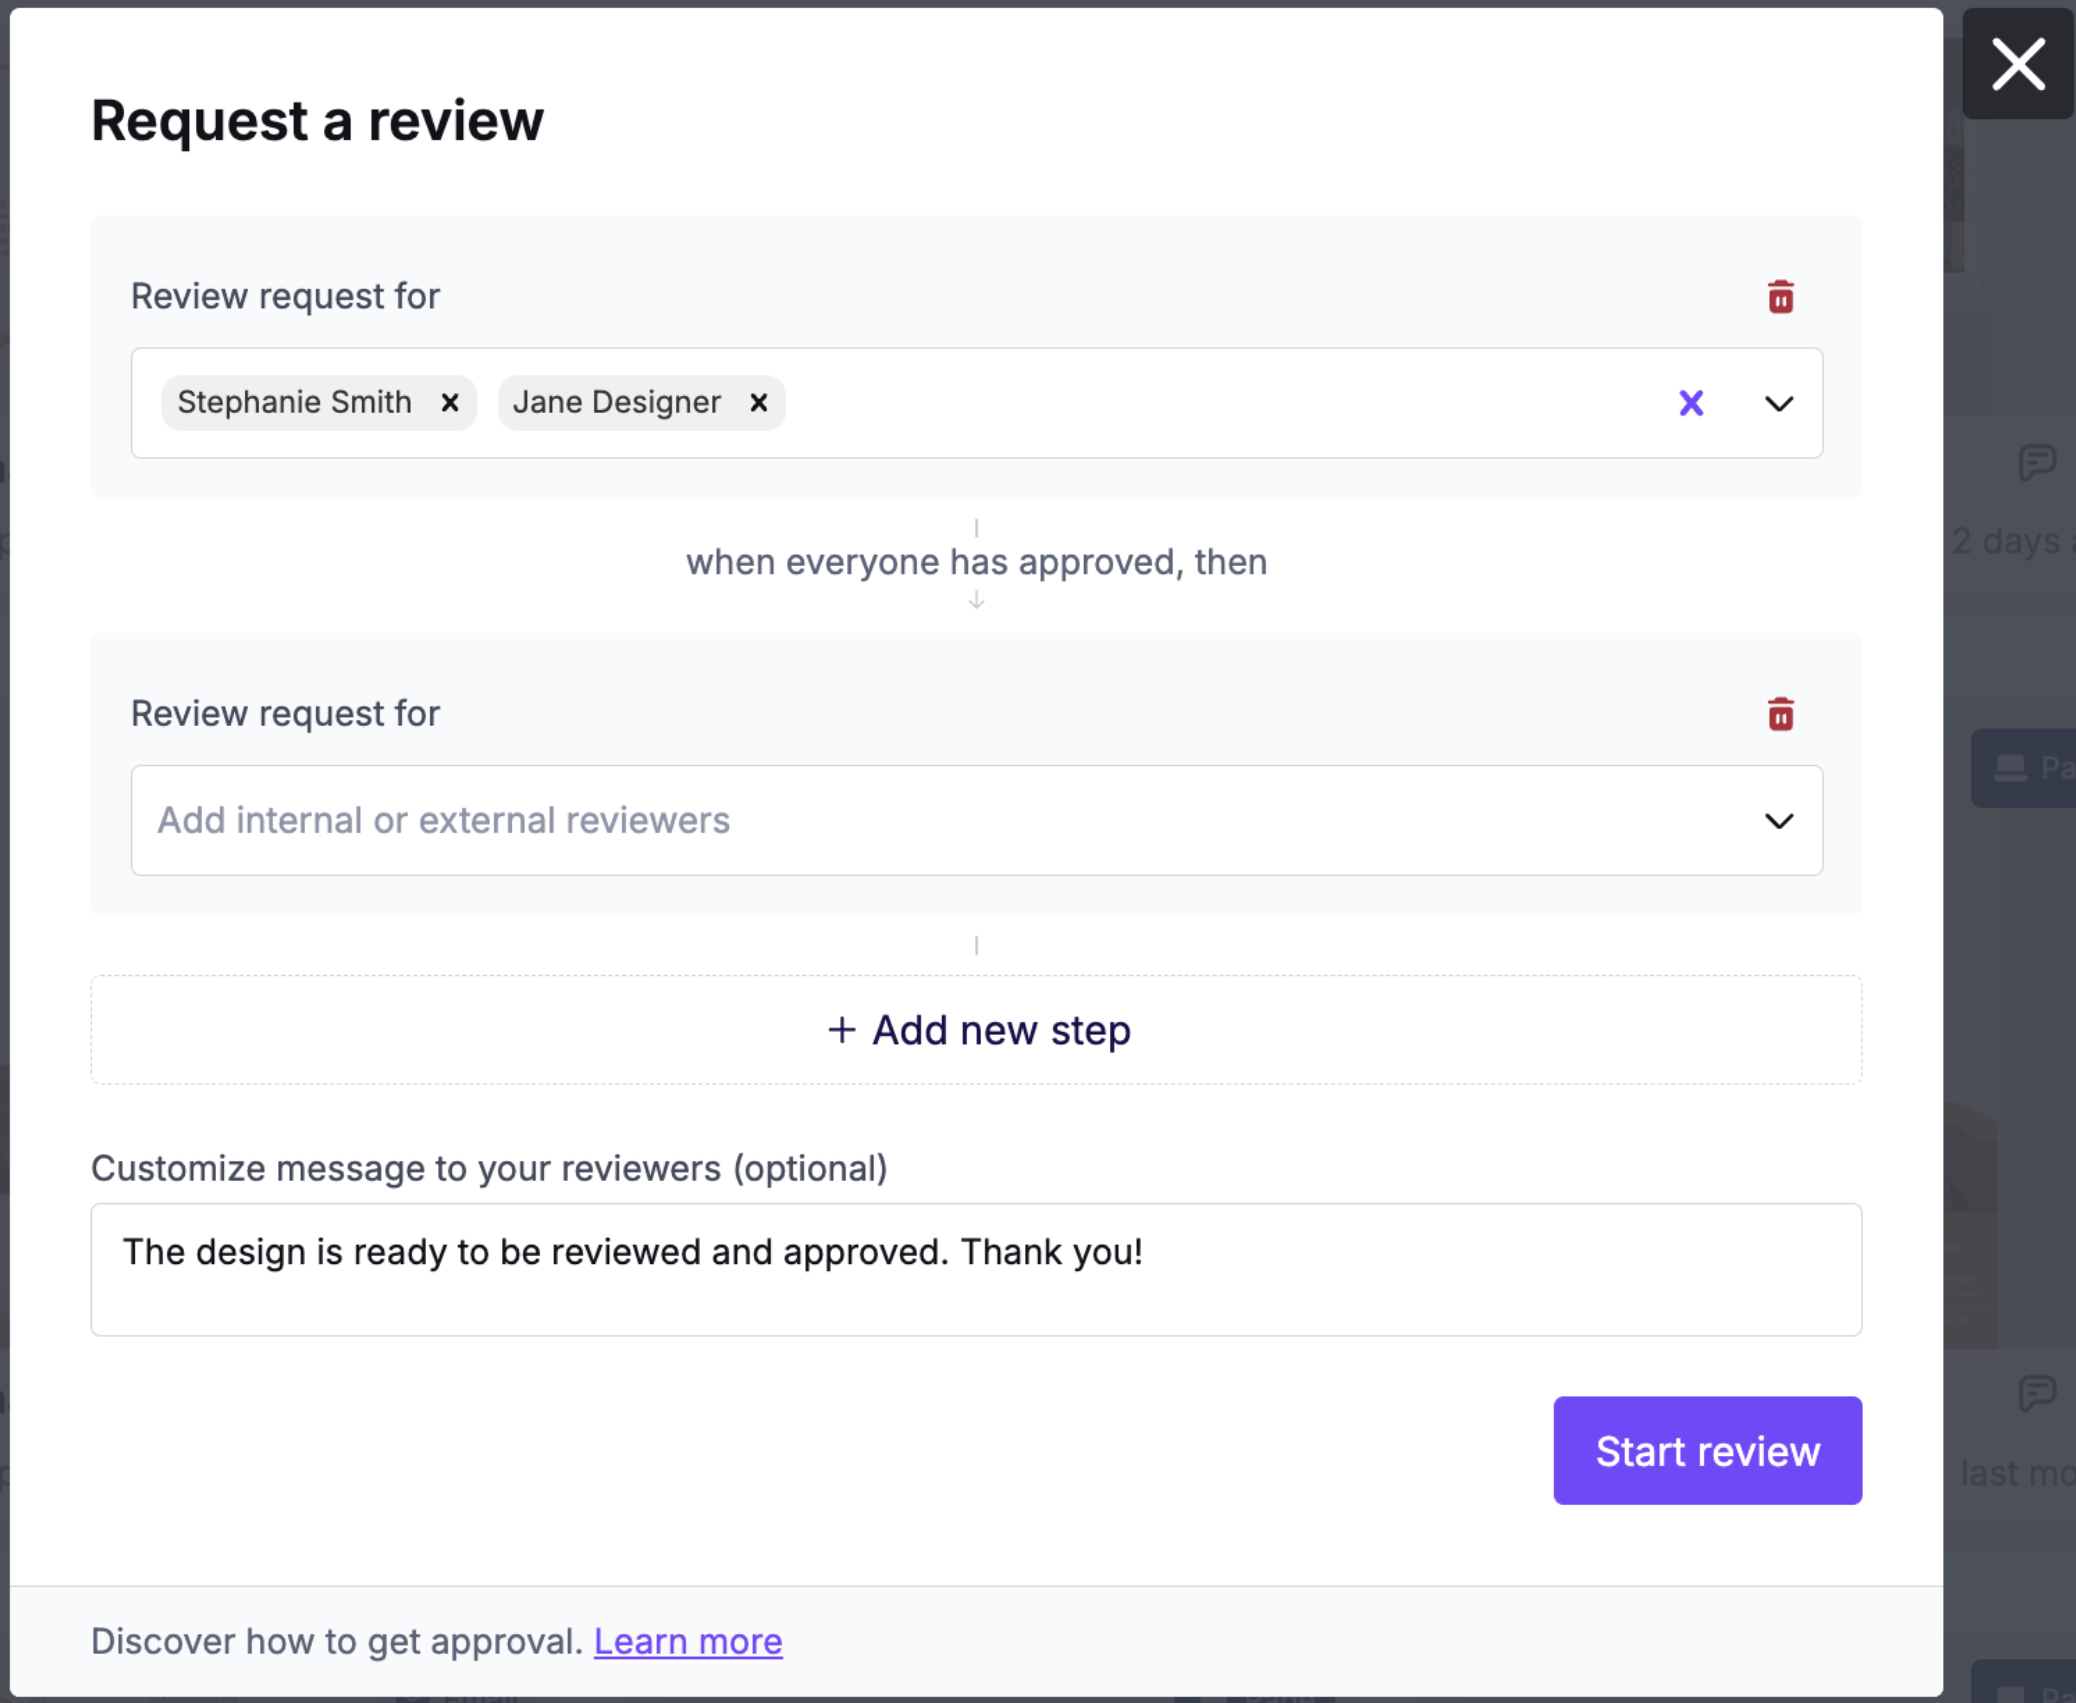Clear all reviewers with purple X
Viewport: 2076px width, 1703px height.
[x=1691, y=403]
